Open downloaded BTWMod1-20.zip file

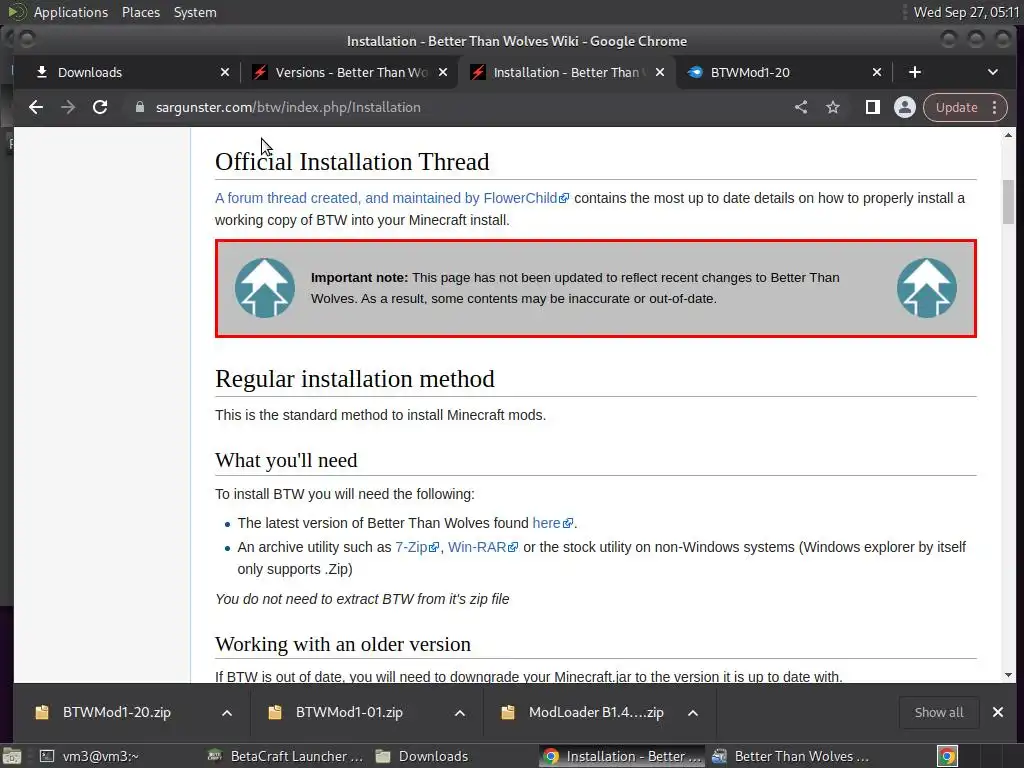[116, 712]
